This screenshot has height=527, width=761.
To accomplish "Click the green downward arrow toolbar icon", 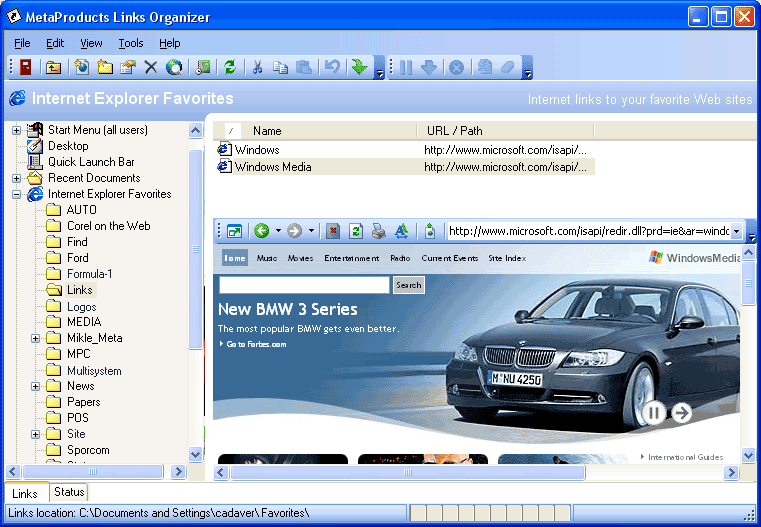I will (360, 67).
